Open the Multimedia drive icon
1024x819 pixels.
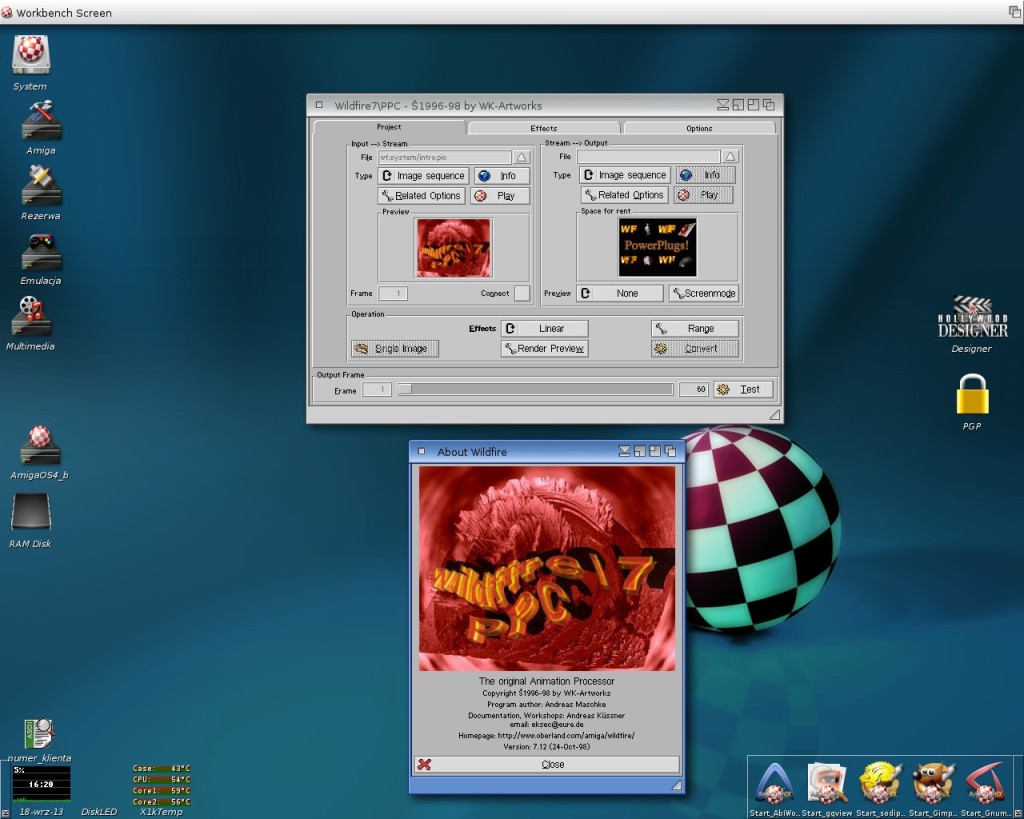click(x=30, y=316)
